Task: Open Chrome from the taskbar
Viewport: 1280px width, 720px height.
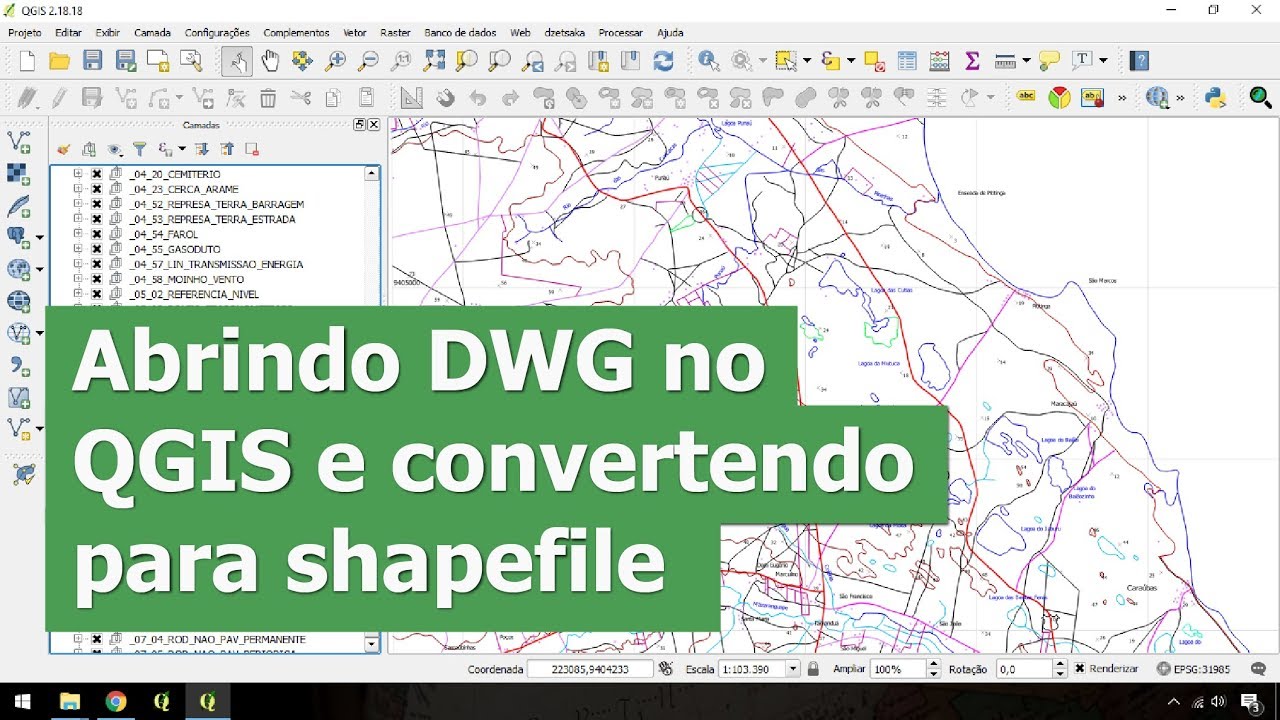Action: click(x=116, y=702)
